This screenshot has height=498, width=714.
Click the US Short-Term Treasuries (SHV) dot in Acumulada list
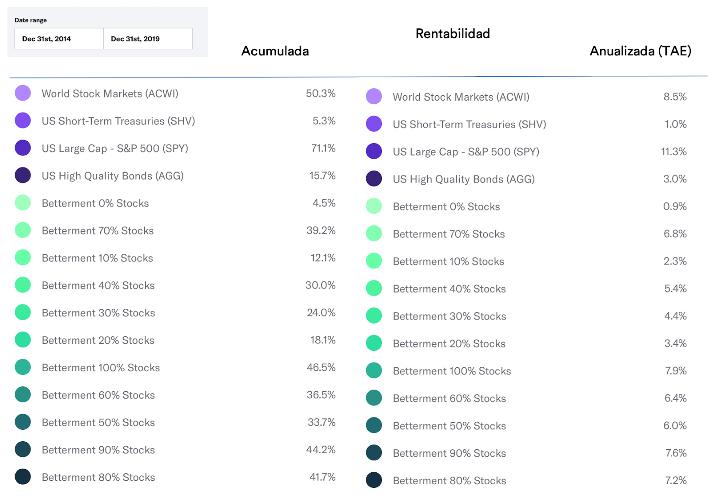pyautogui.click(x=23, y=121)
